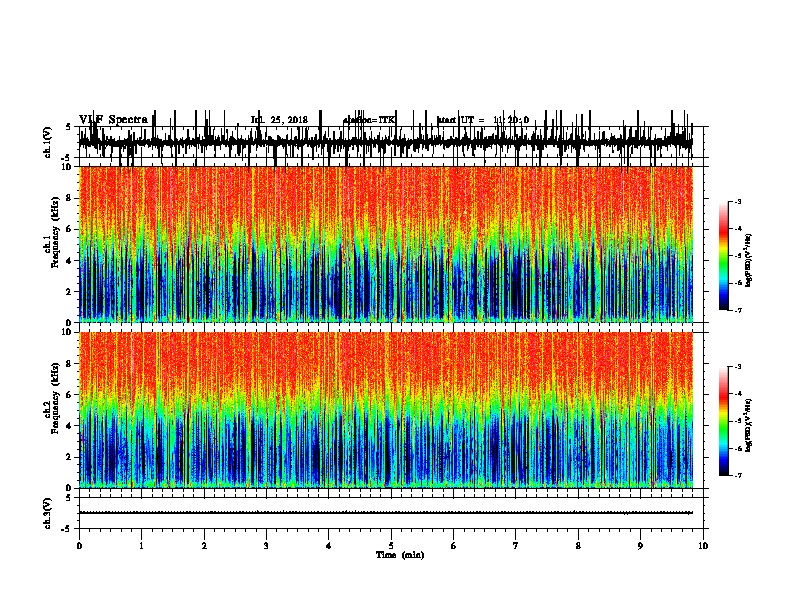This screenshot has height=612, width=792.
Task: Click the ch.2 spectrogram panel
Action: (x=385, y=410)
